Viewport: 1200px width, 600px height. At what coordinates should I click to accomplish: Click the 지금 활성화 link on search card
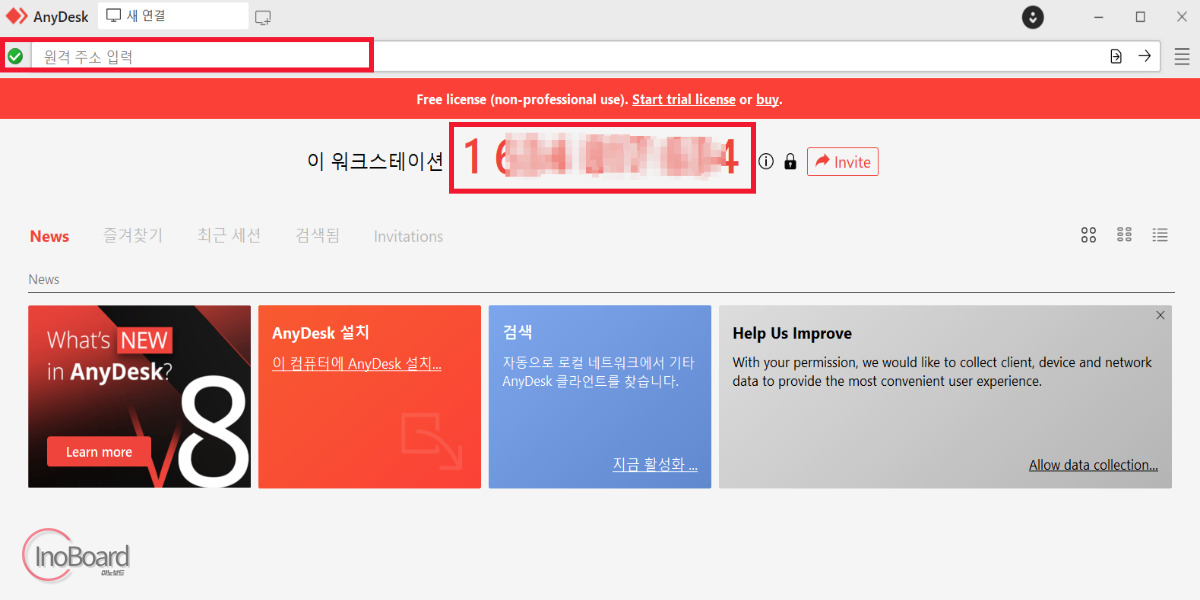[655, 465]
